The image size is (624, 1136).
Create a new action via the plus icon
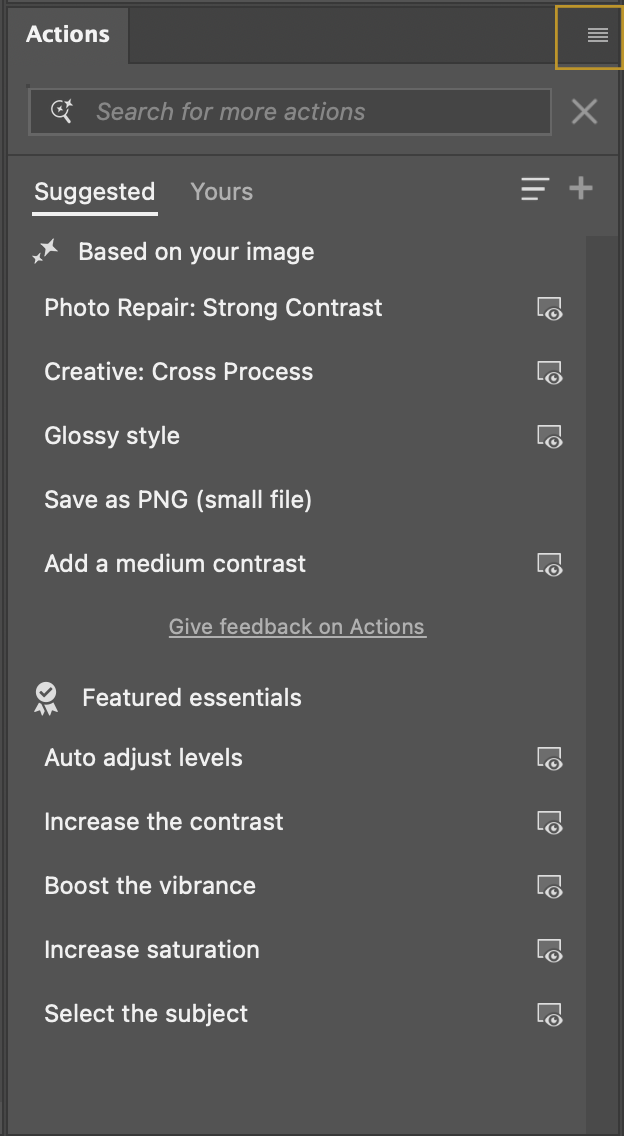click(581, 189)
